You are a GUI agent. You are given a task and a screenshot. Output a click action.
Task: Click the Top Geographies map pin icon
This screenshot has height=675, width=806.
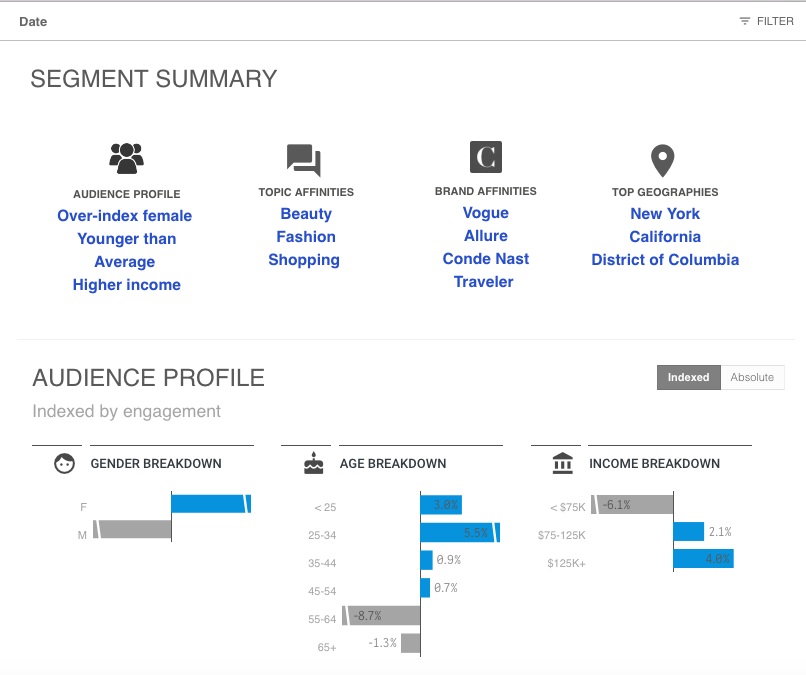[662, 160]
